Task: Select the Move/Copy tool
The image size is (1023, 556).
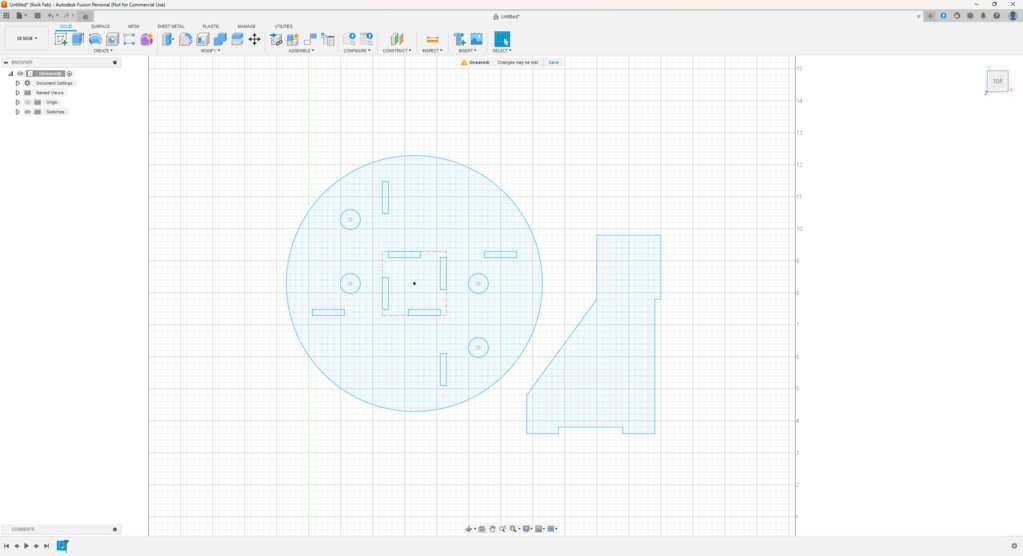Action: 254,39
